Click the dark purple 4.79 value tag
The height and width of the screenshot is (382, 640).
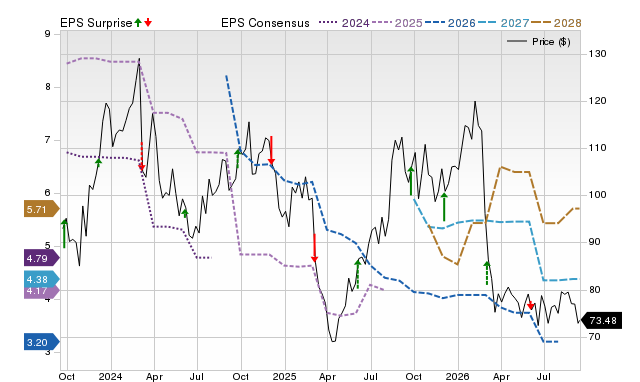pyautogui.click(x=42, y=258)
